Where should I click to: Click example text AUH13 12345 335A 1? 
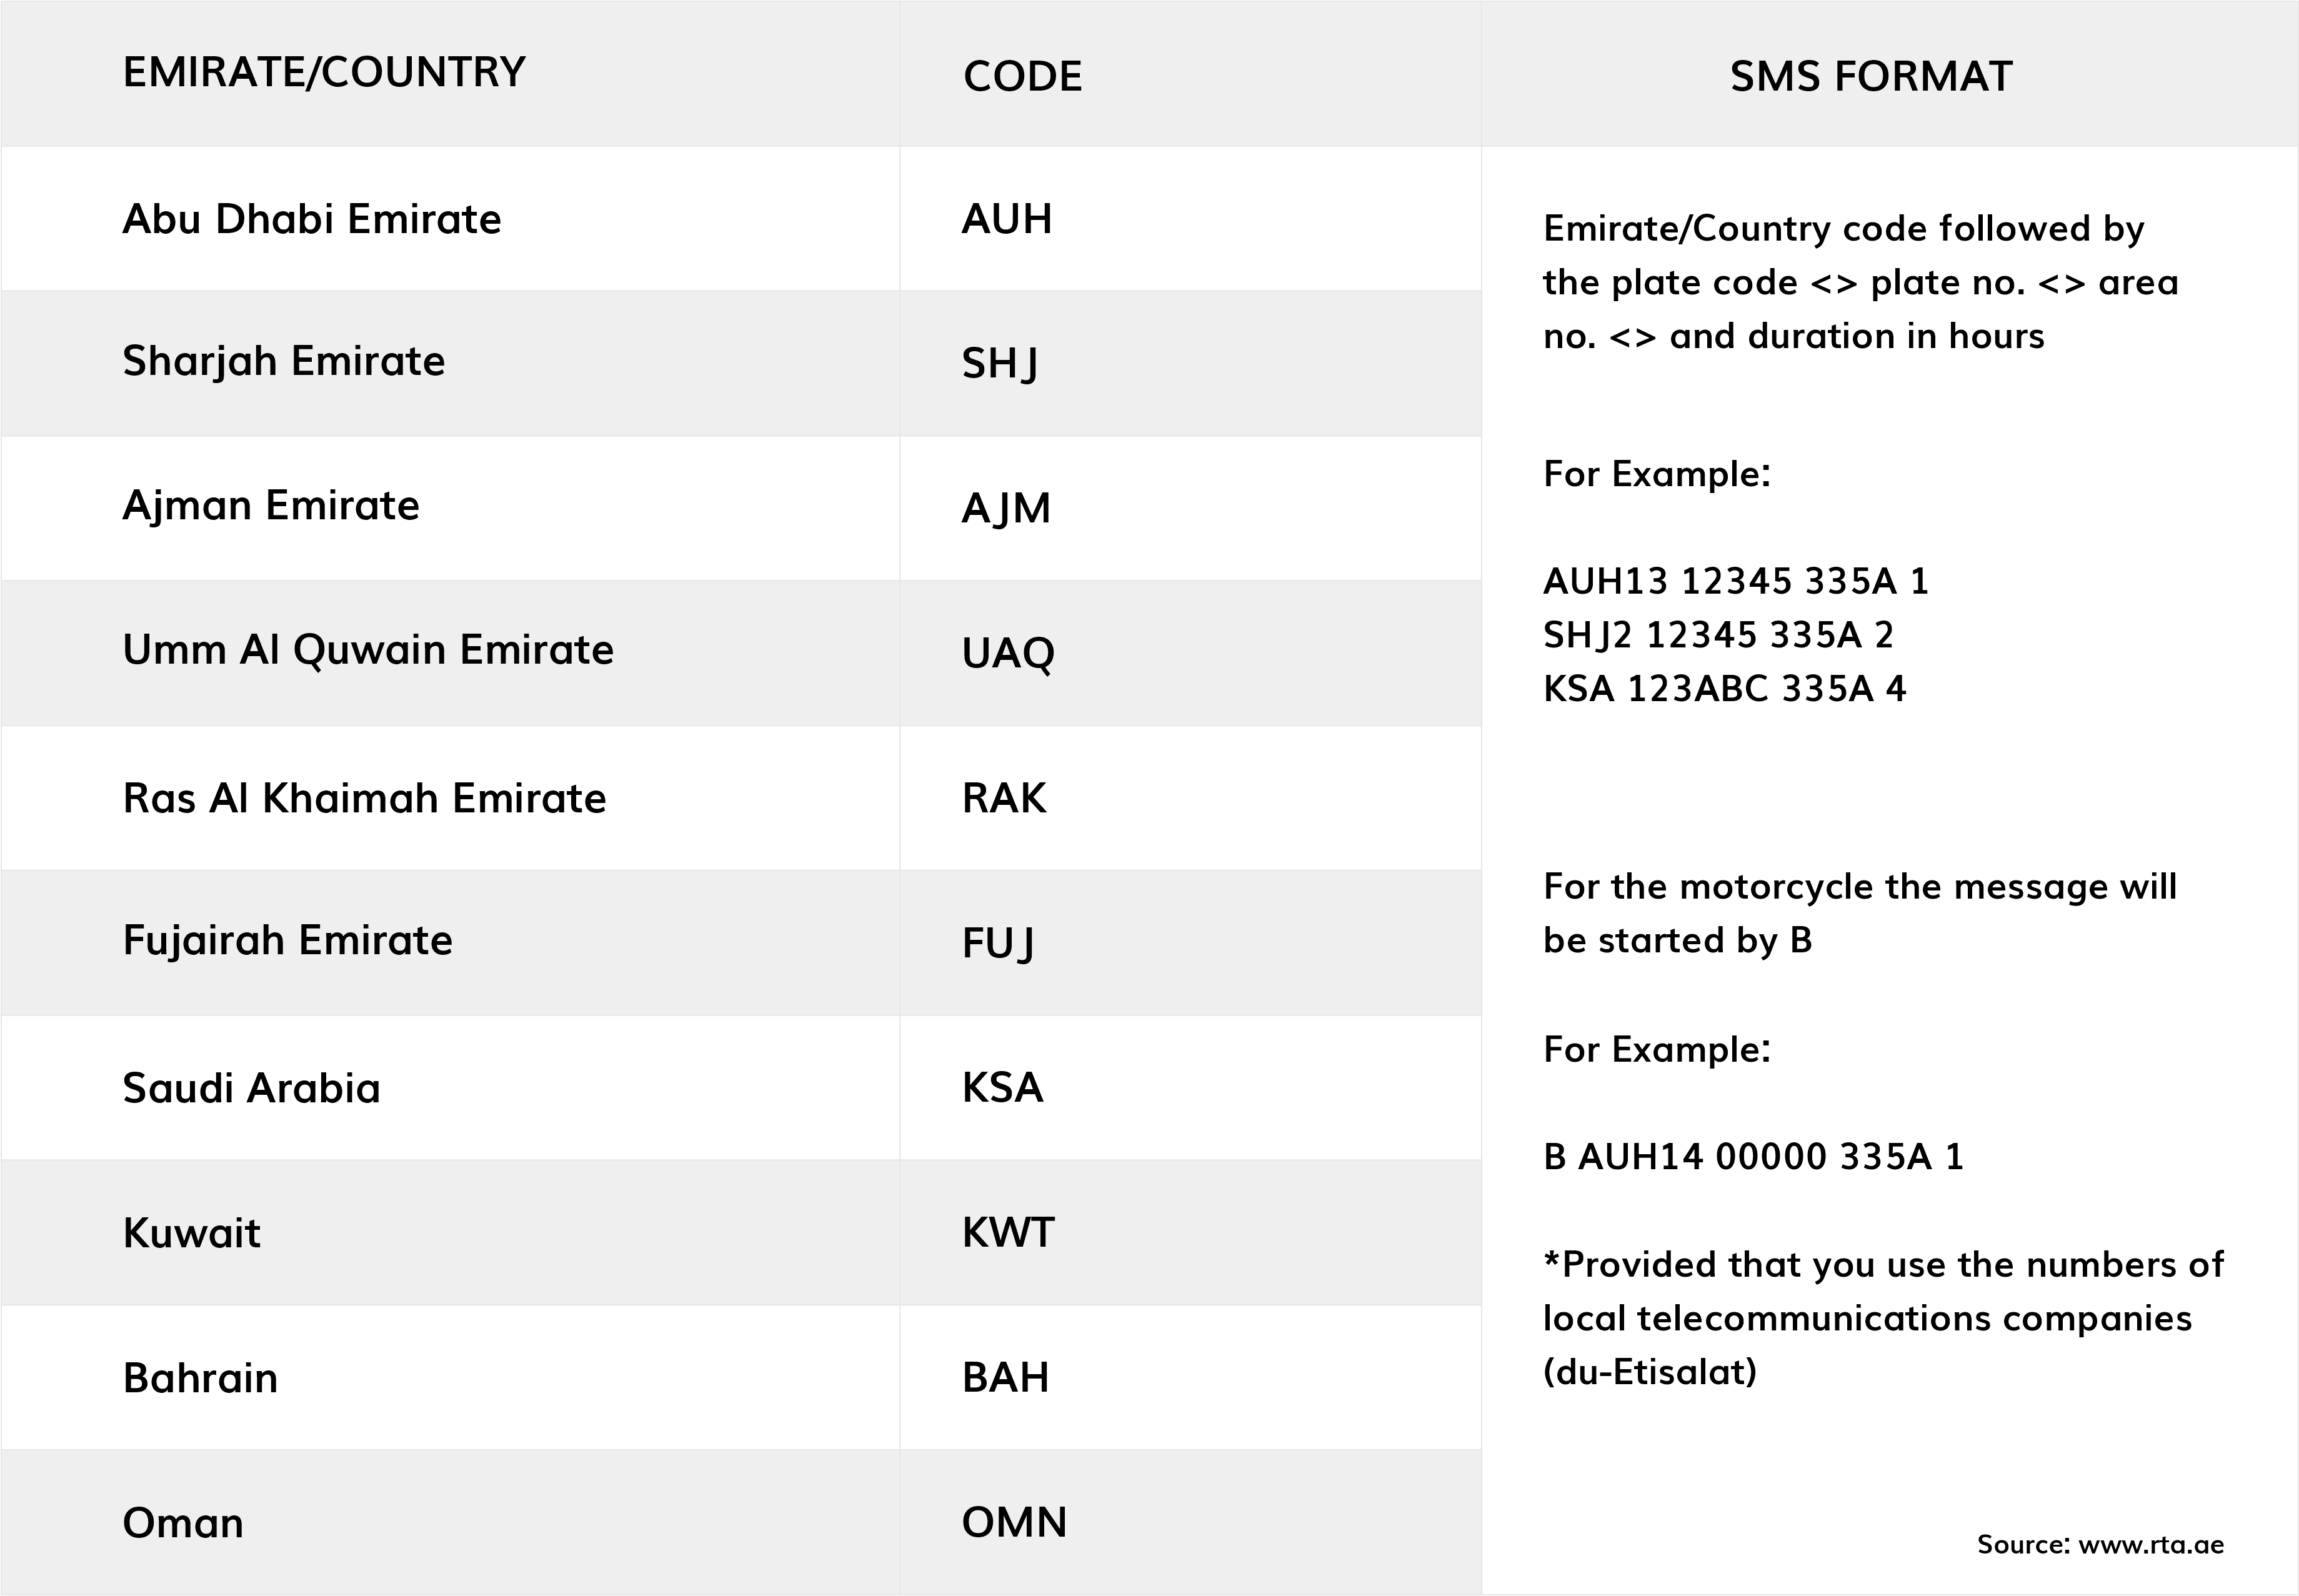tap(1736, 581)
